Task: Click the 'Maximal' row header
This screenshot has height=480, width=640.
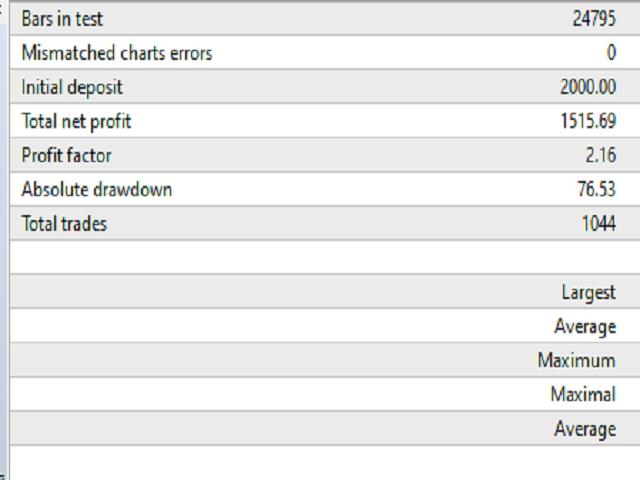Action: pos(583,395)
